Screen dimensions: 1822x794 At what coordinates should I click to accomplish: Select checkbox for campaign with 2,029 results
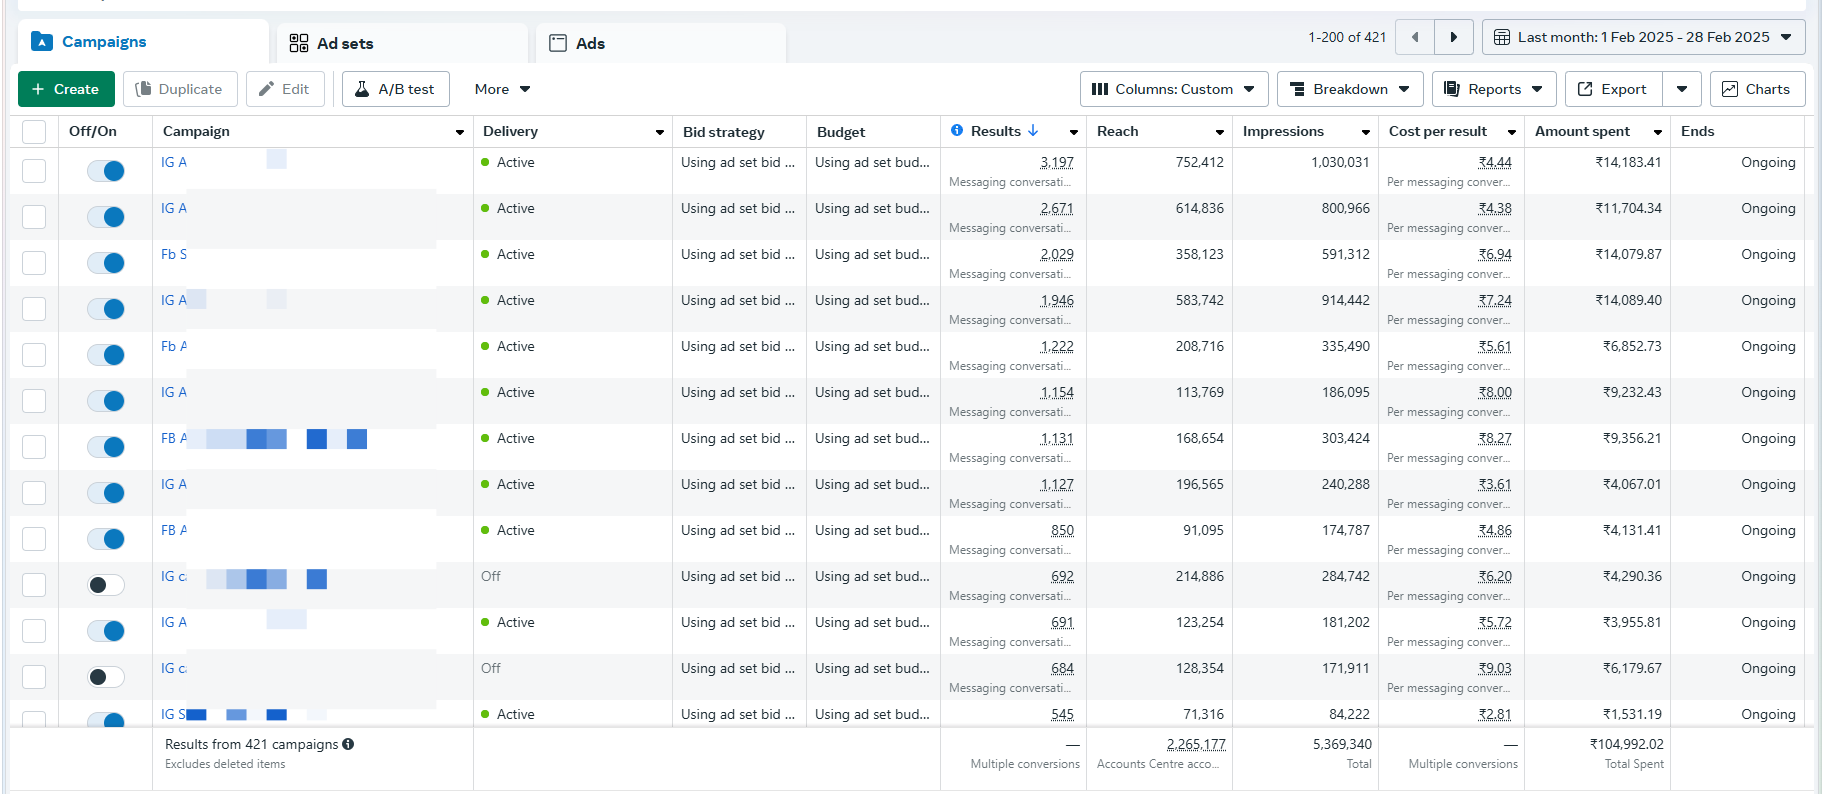tap(34, 263)
